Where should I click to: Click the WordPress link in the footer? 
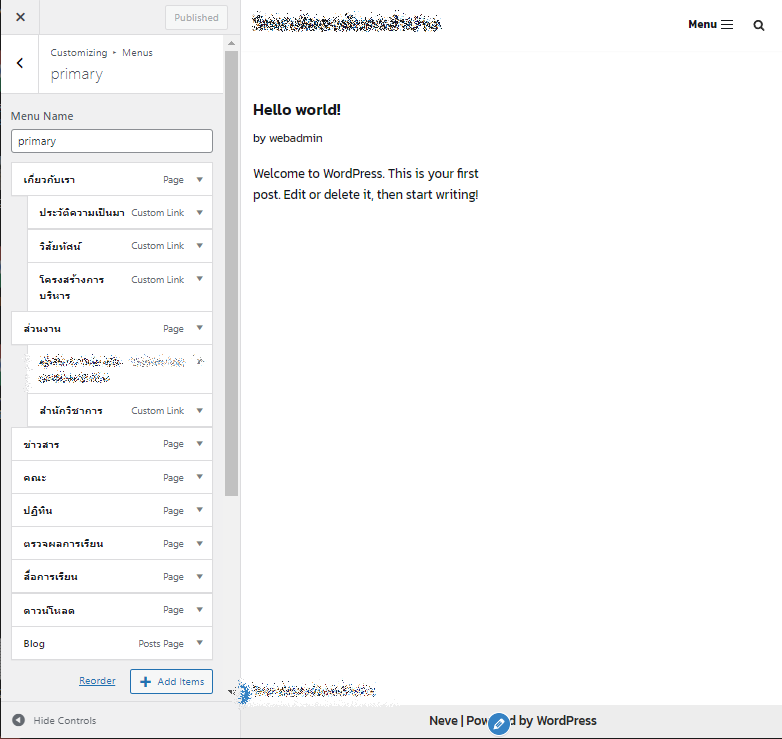tap(565, 720)
